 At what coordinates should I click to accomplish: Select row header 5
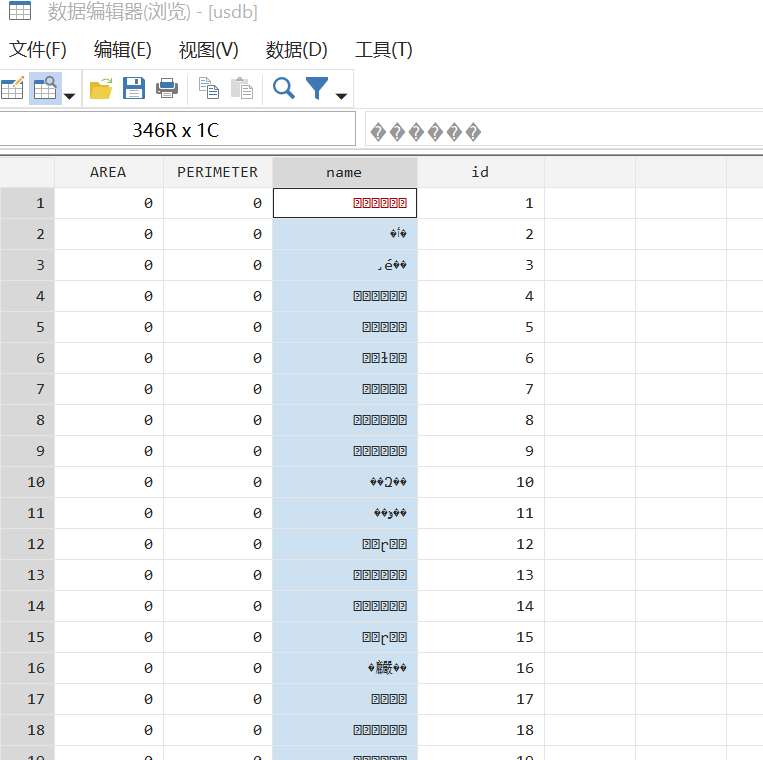[x=27, y=327]
